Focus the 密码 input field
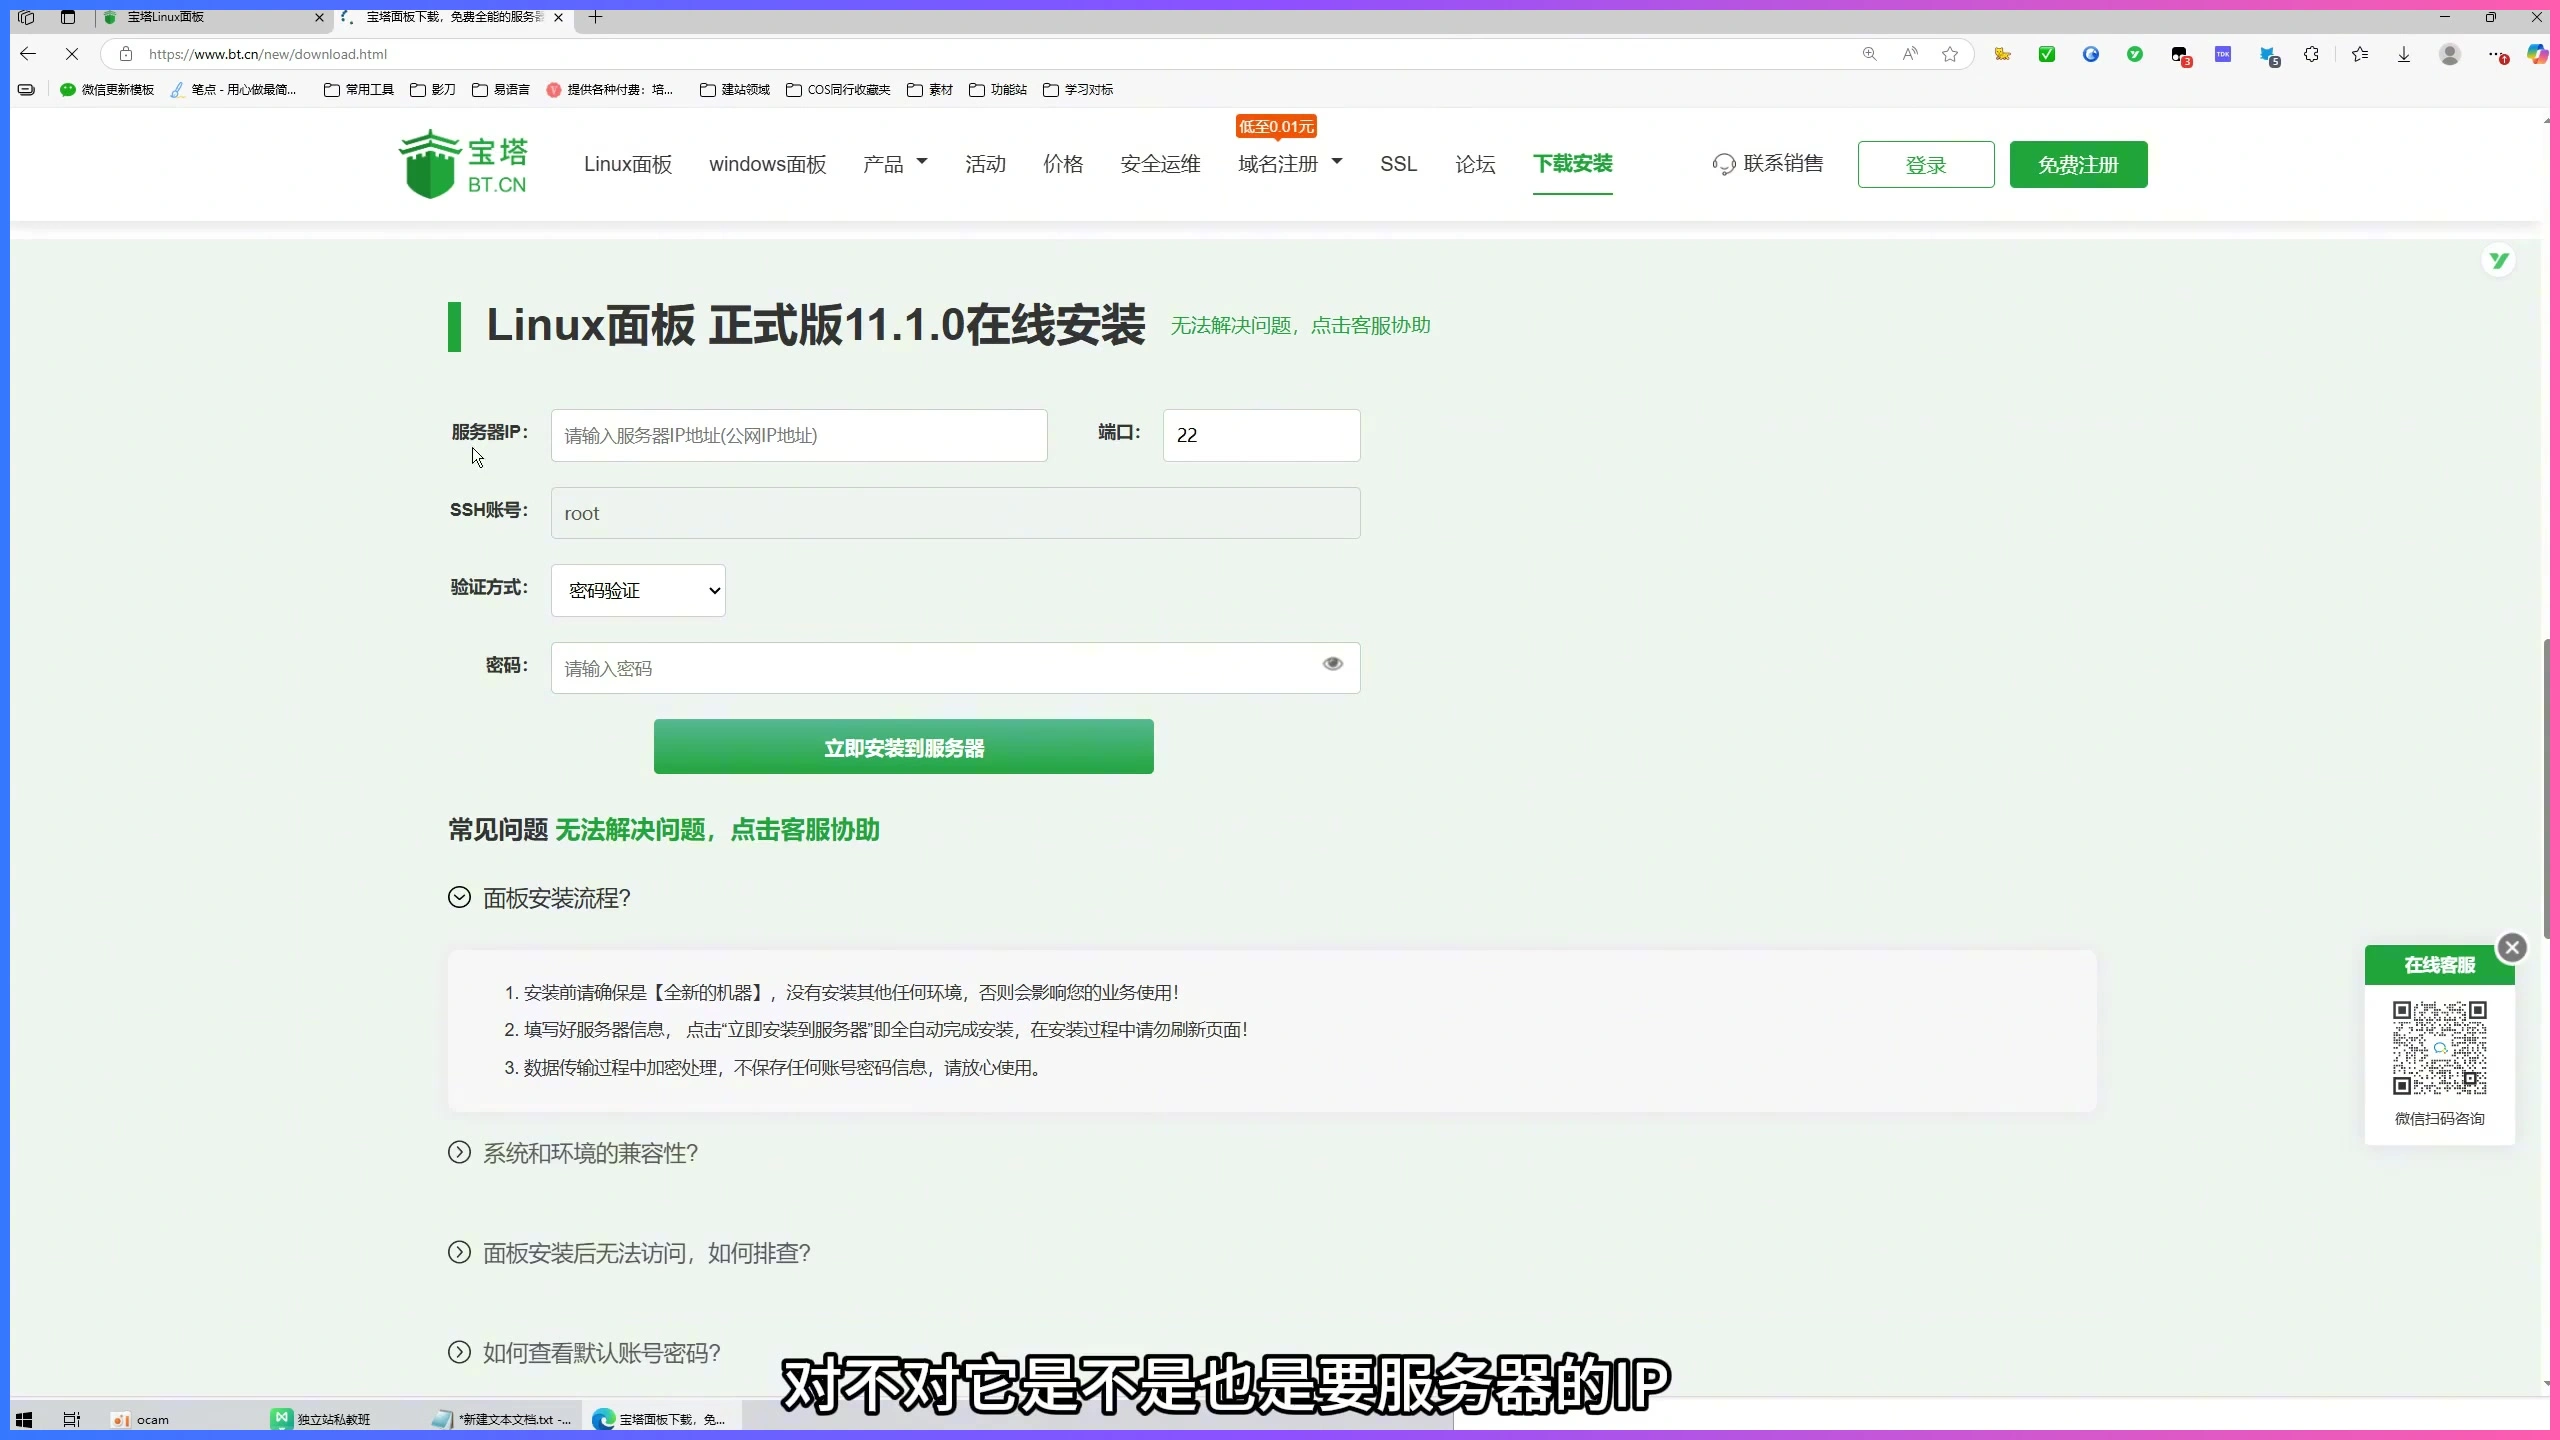Viewport: 2560px width, 1440px height. [955, 668]
